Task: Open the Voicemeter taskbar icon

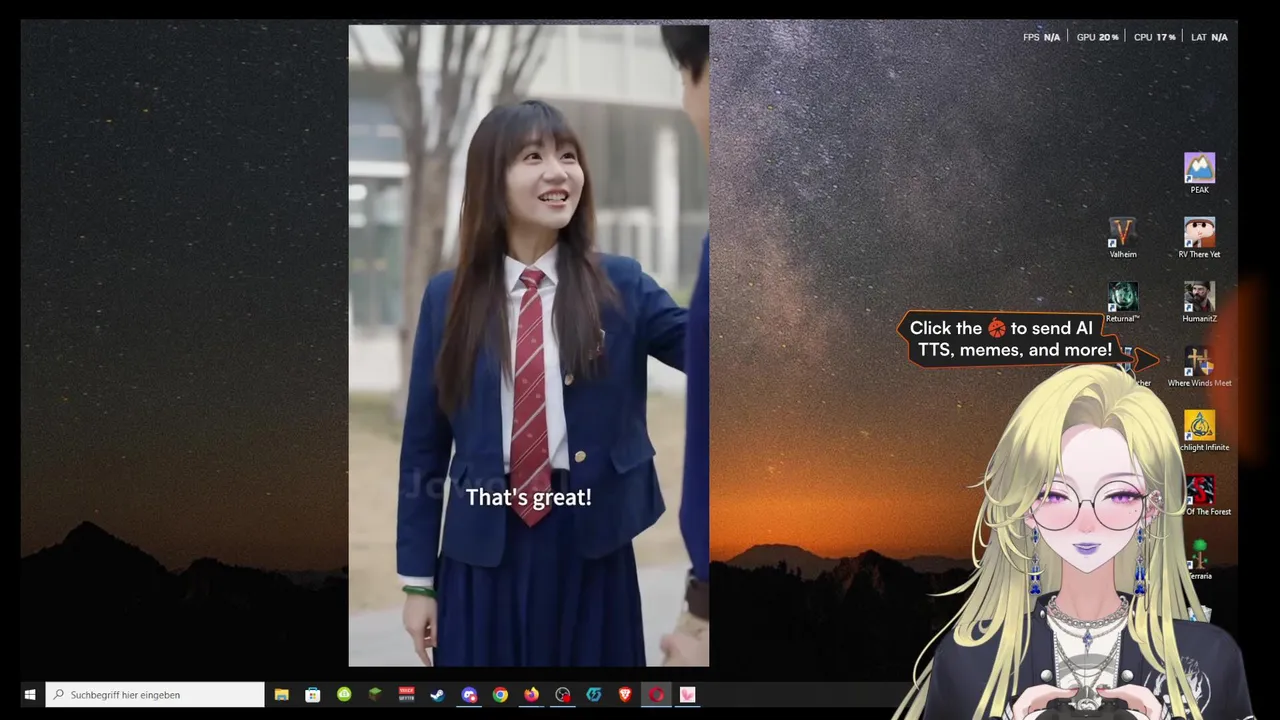Action: pos(406,694)
